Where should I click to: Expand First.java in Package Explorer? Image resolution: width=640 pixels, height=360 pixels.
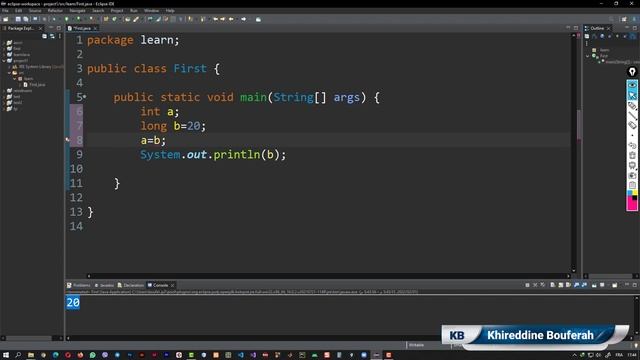(x=20, y=84)
